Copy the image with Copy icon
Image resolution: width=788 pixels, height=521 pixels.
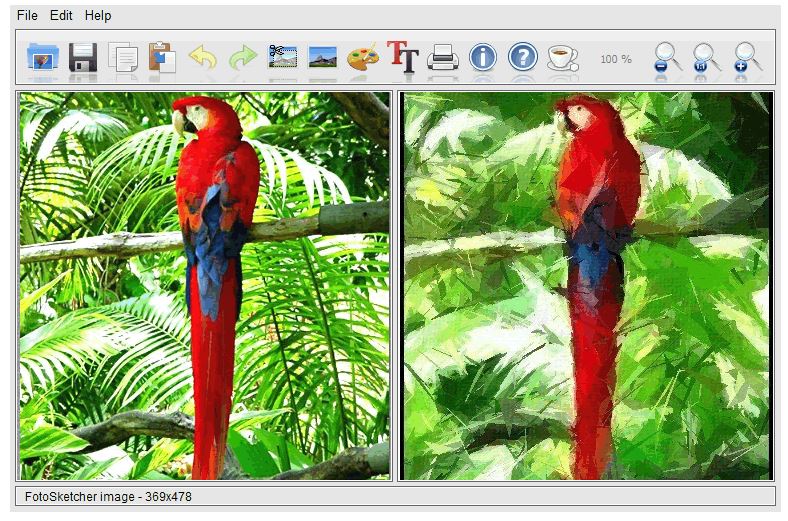click(123, 58)
